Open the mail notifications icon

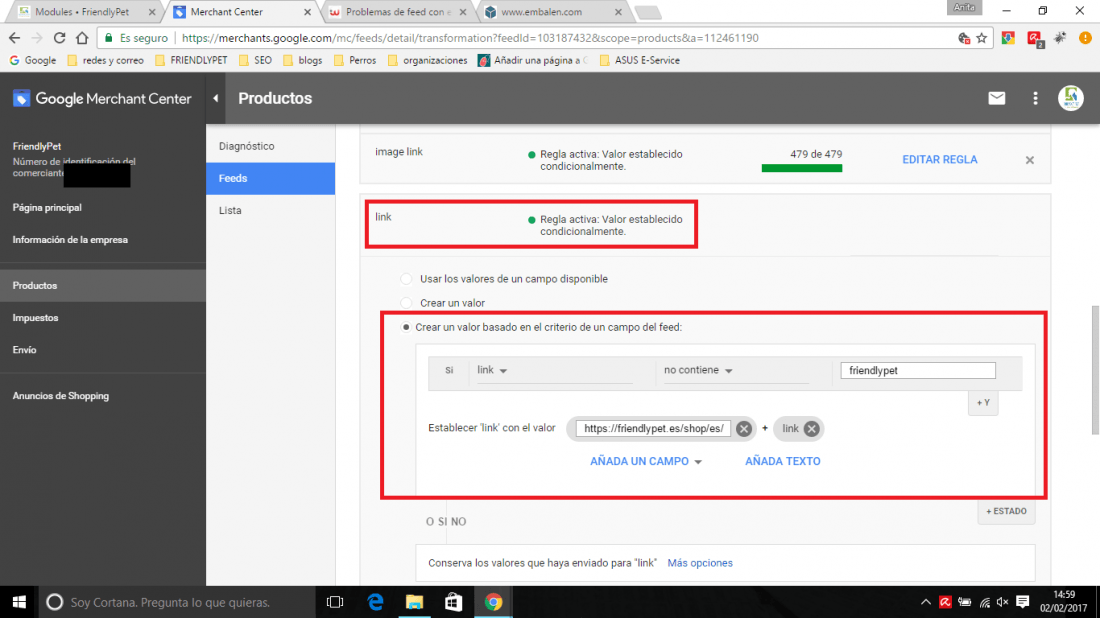pyautogui.click(x=996, y=98)
